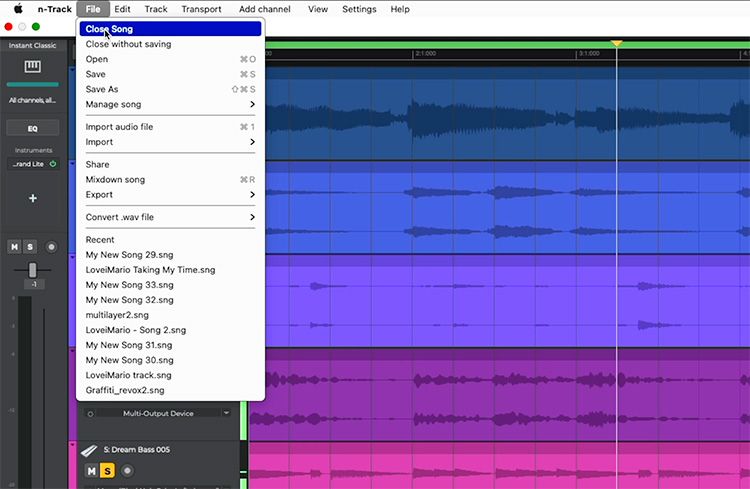Open recent file multilayer2.sng
Viewport: 750px width, 489px height.
click(x=170, y=315)
